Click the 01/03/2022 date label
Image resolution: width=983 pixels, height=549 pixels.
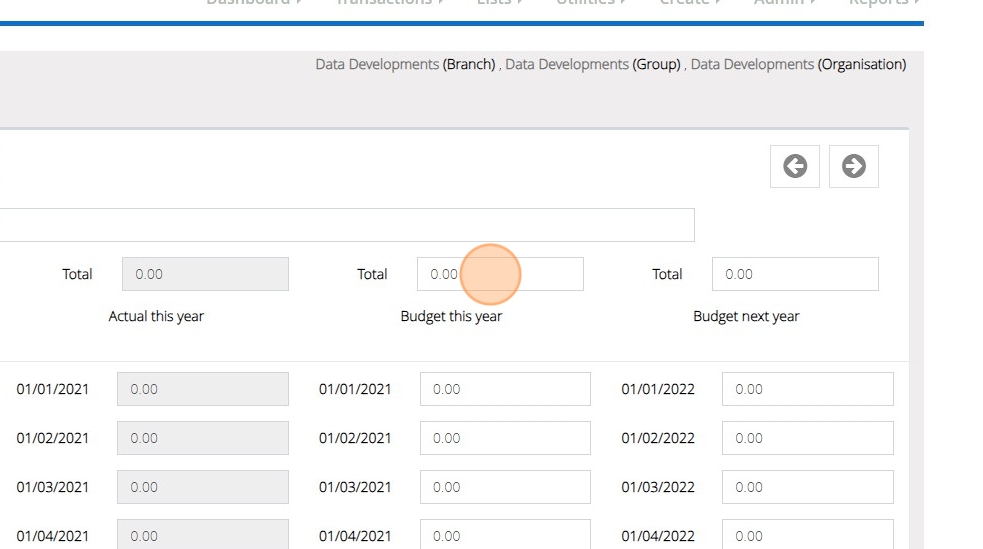[658, 487]
